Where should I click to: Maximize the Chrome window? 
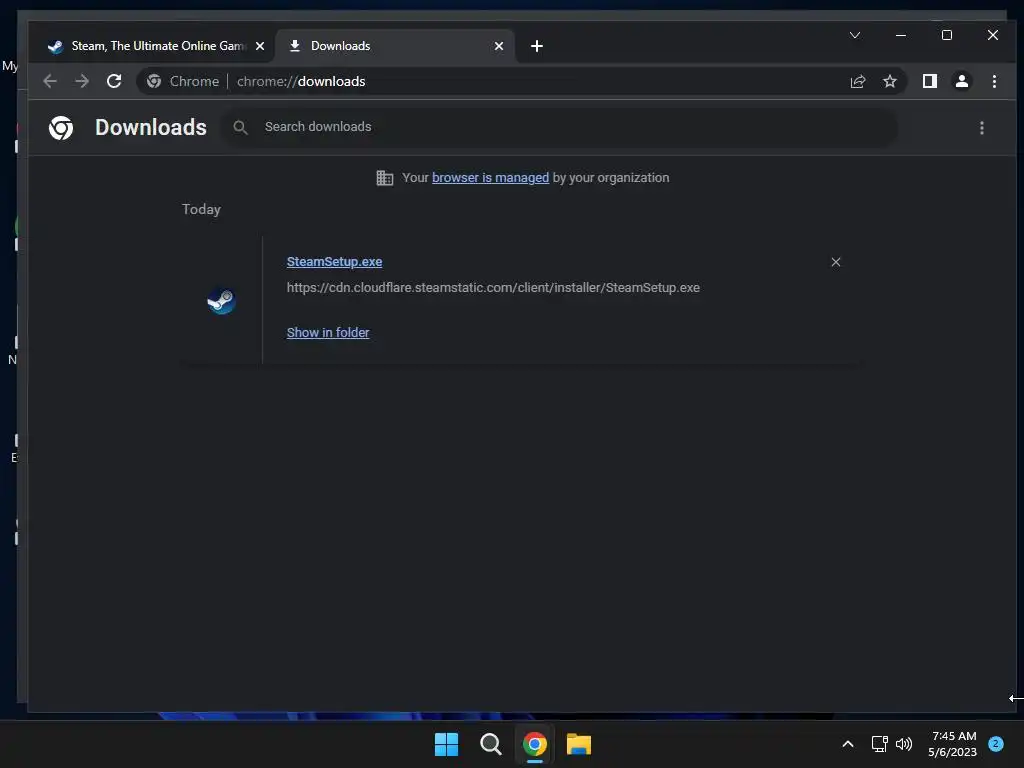[947, 35]
